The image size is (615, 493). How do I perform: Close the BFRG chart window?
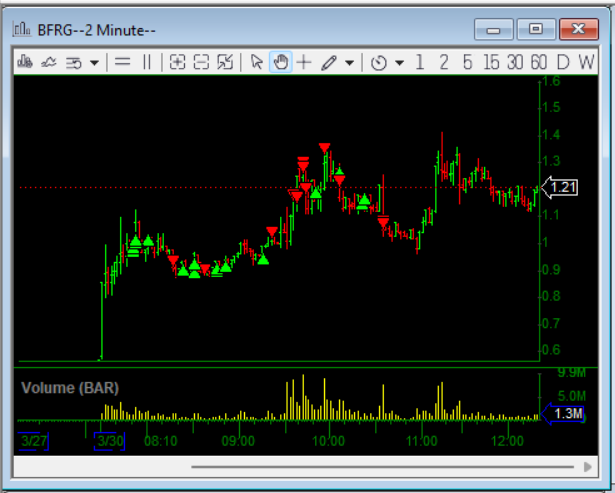tap(579, 29)
